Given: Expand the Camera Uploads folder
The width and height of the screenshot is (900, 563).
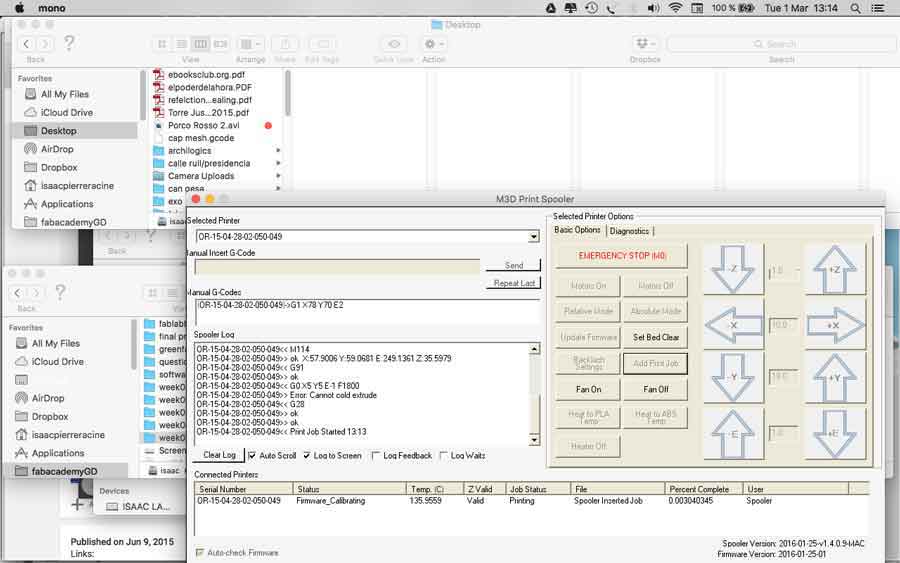Looking at the screenshot, I should 278,176.
